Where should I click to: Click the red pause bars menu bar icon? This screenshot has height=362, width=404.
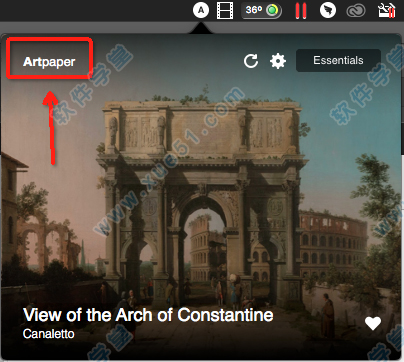click(301, 10)
